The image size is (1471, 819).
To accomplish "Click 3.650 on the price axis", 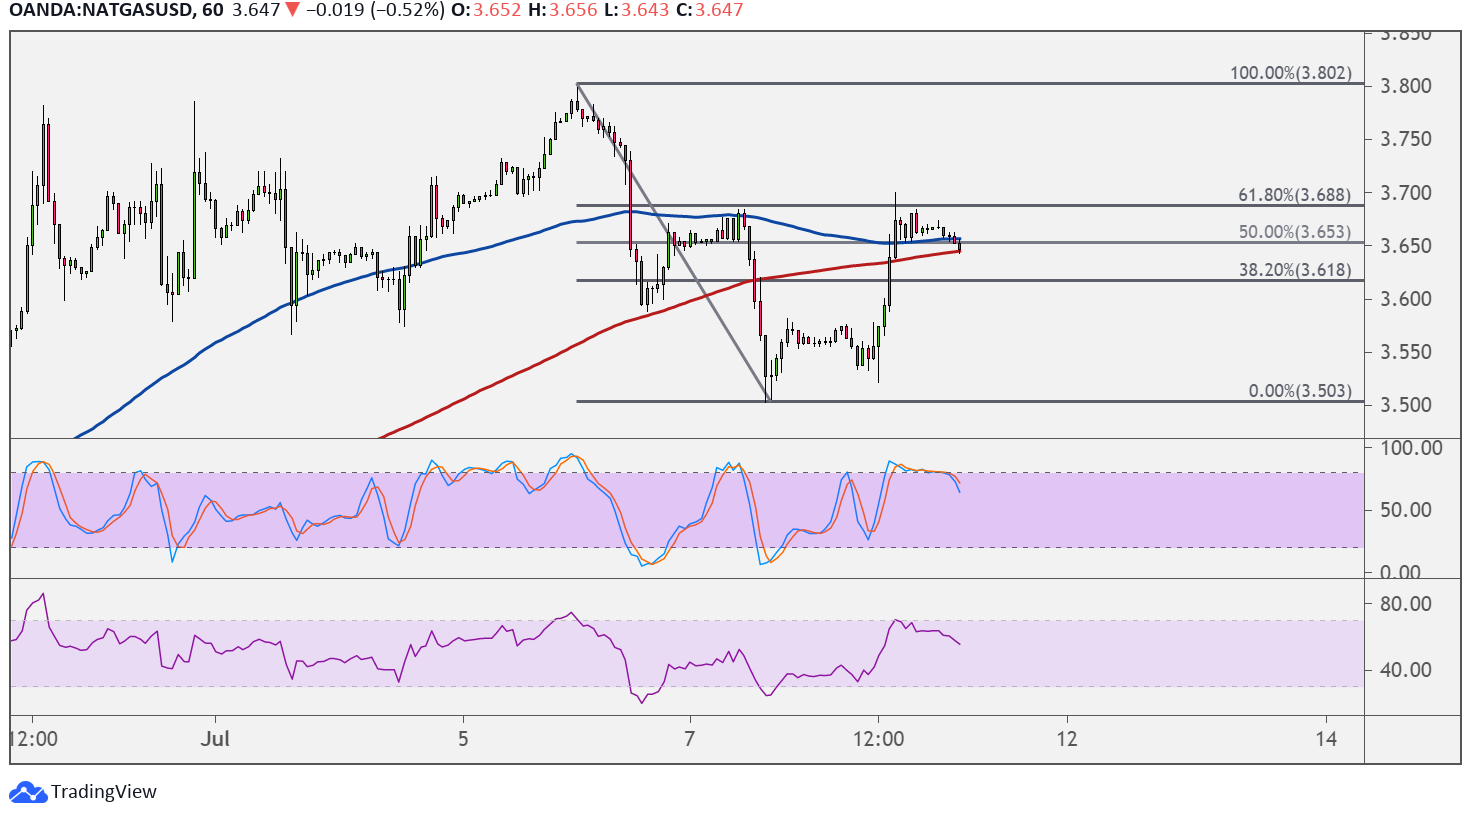I will pos(1406,245).
